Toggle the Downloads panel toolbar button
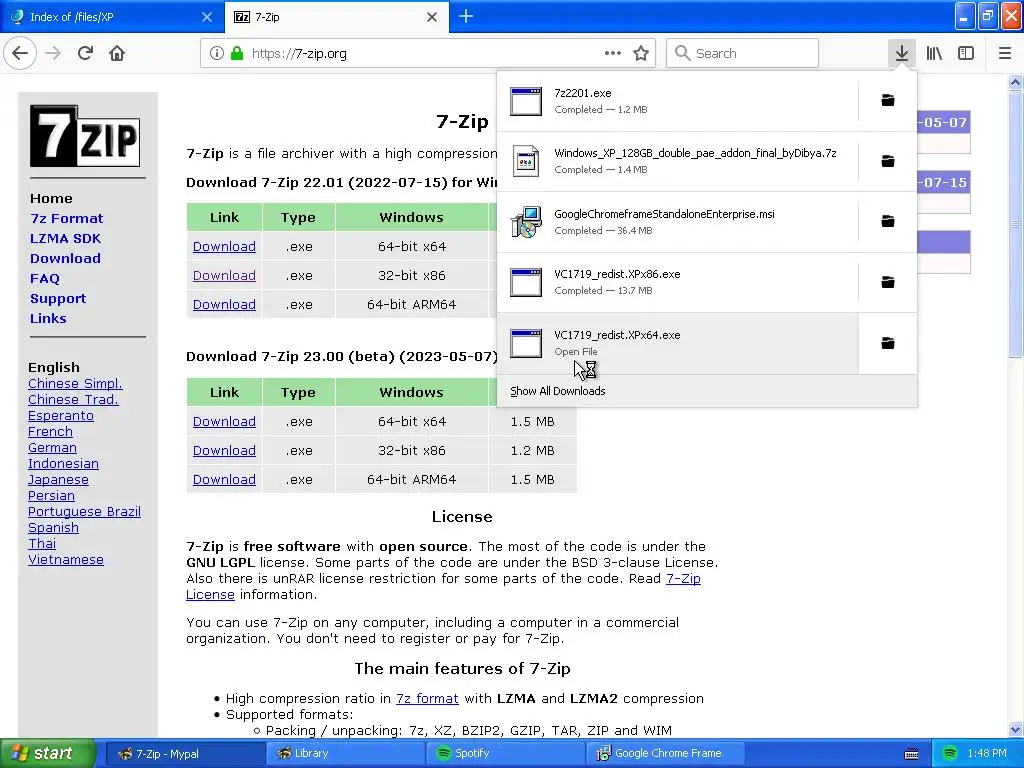 coord(901,54)
